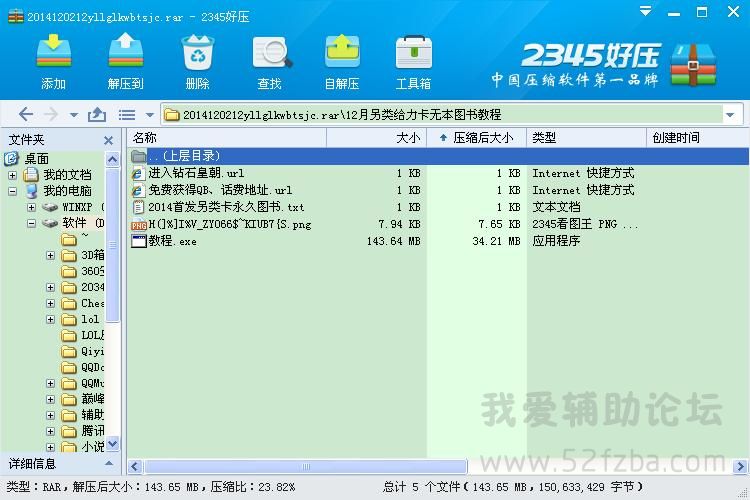750x500 pixels.
Task: Sort by the 压缩后大小 column header
Action: pos(476,138)
